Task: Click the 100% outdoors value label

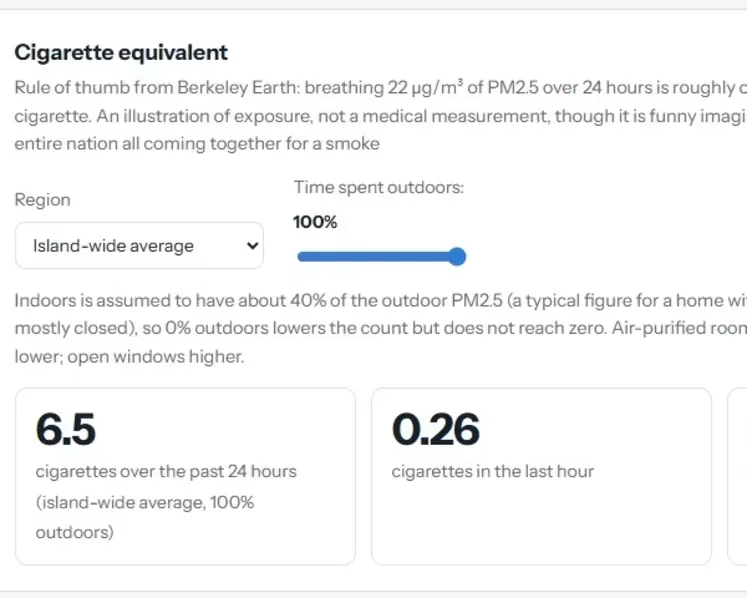Action: (x=315, y=222)
